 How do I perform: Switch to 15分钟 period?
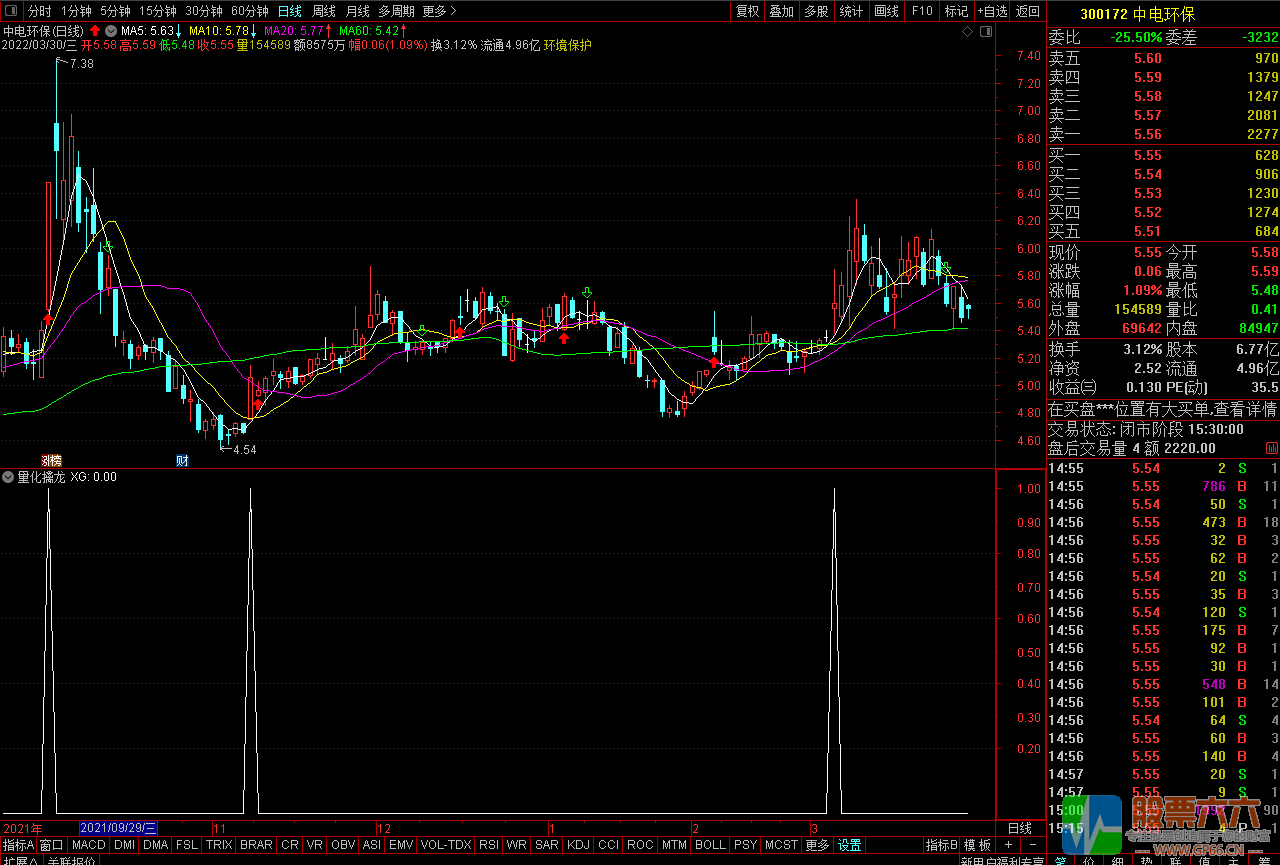157,11
